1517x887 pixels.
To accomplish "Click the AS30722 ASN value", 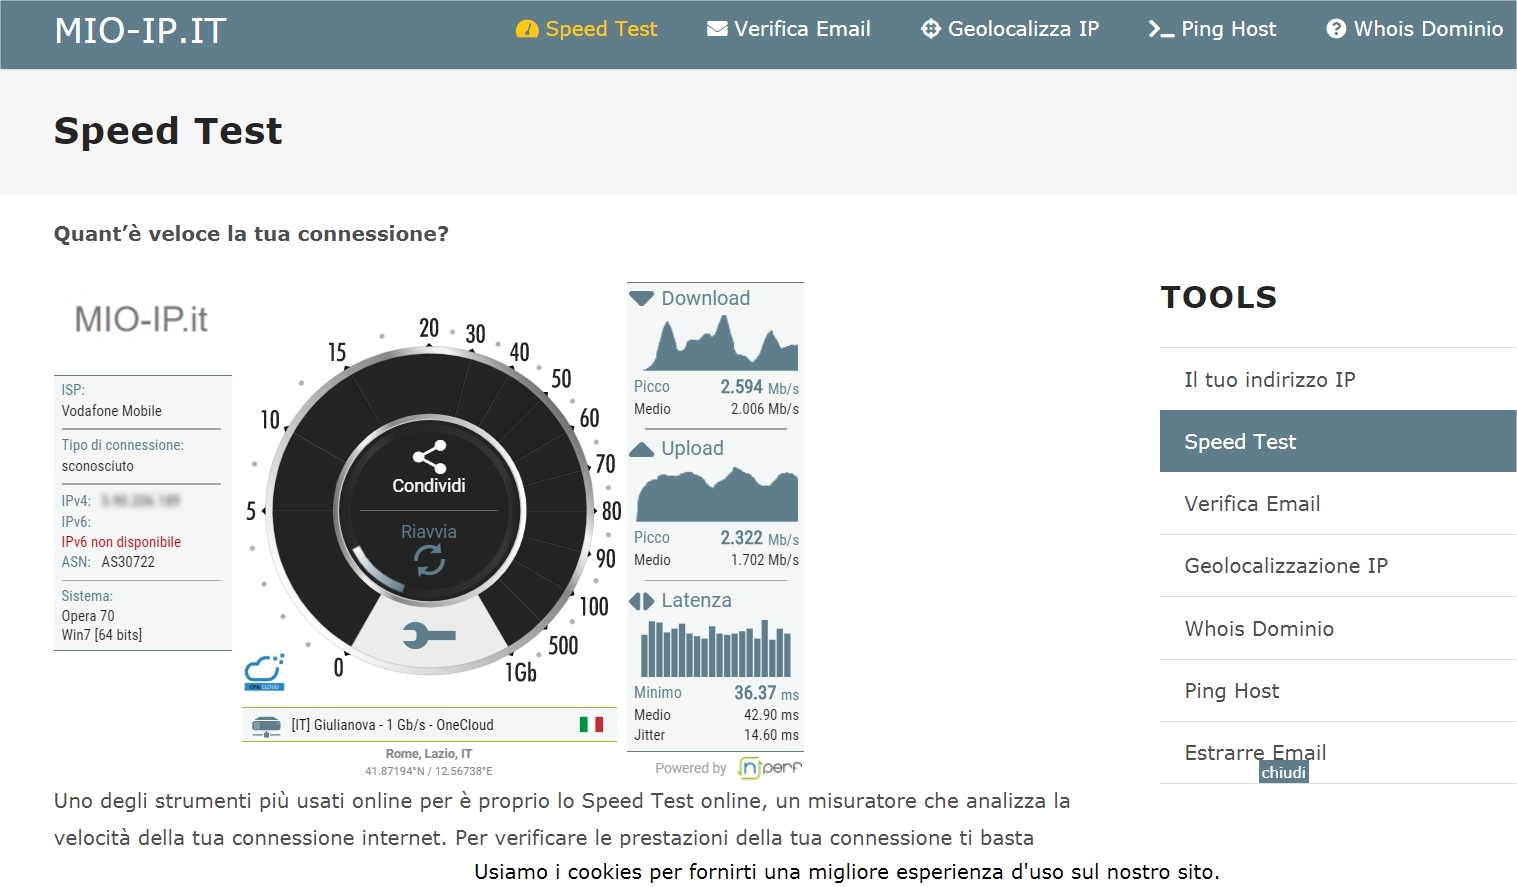I will pos(128,562).
